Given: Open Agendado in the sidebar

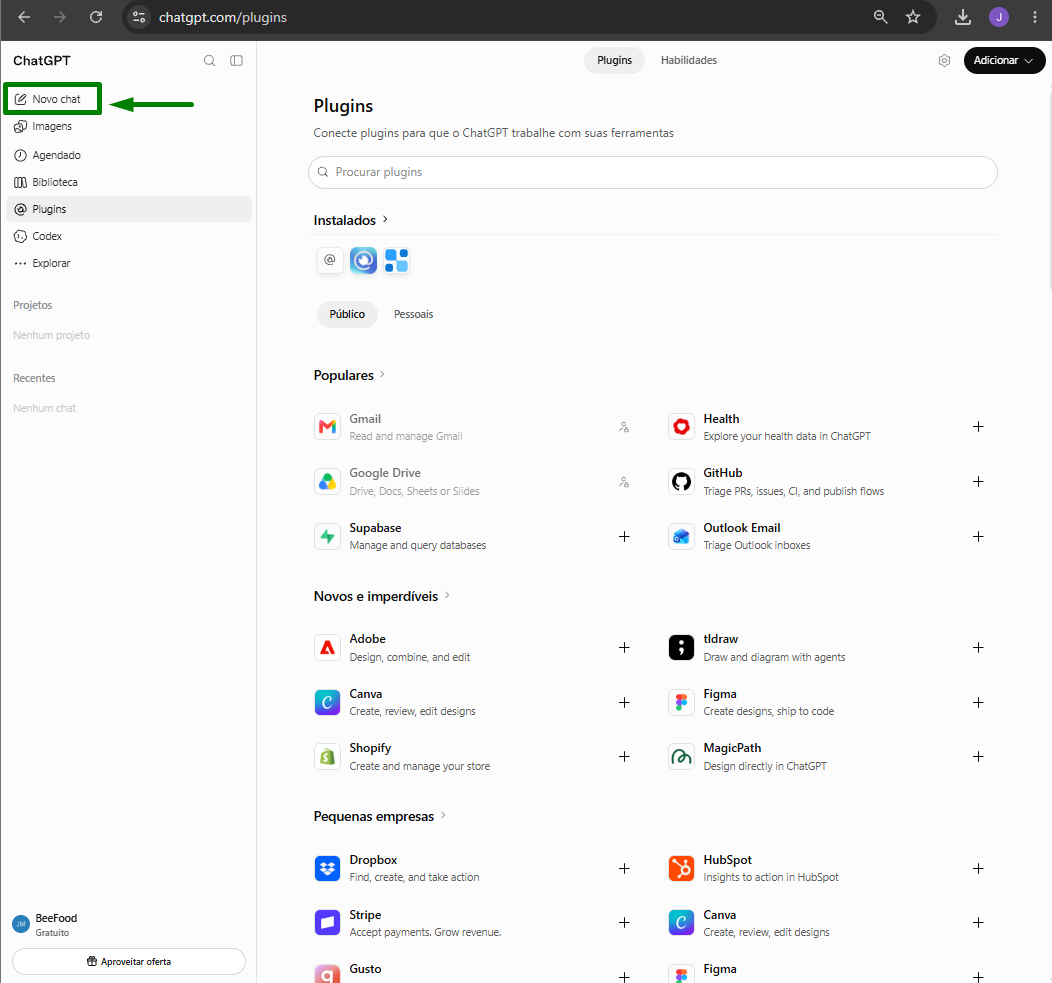Looking at the screenshot, I should click(x=129, y=155).
